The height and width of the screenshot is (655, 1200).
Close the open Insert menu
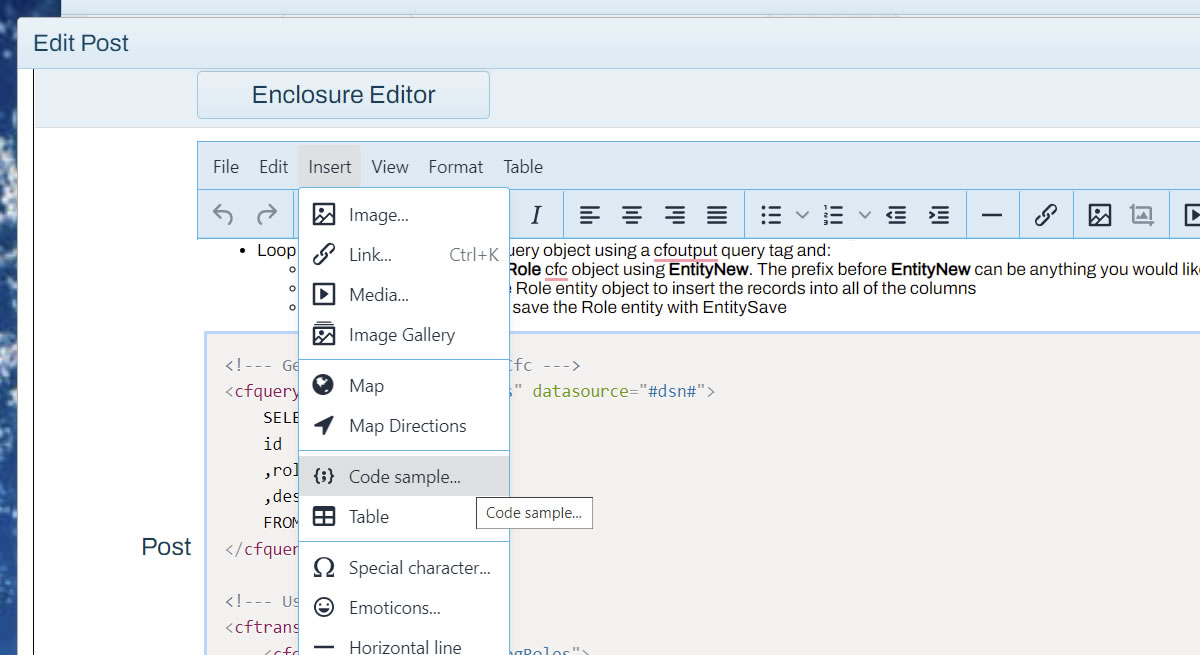pos(330,167)
